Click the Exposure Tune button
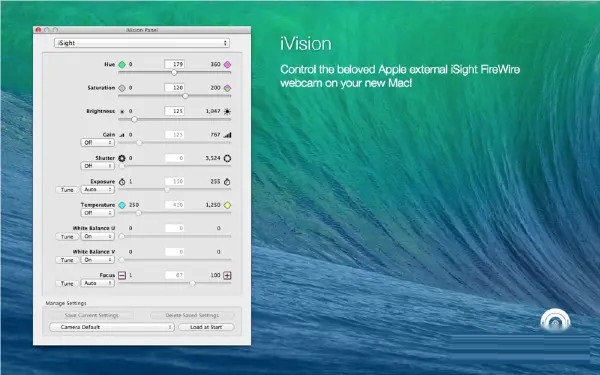Screen dimensions: 600x375 point(67,190)
